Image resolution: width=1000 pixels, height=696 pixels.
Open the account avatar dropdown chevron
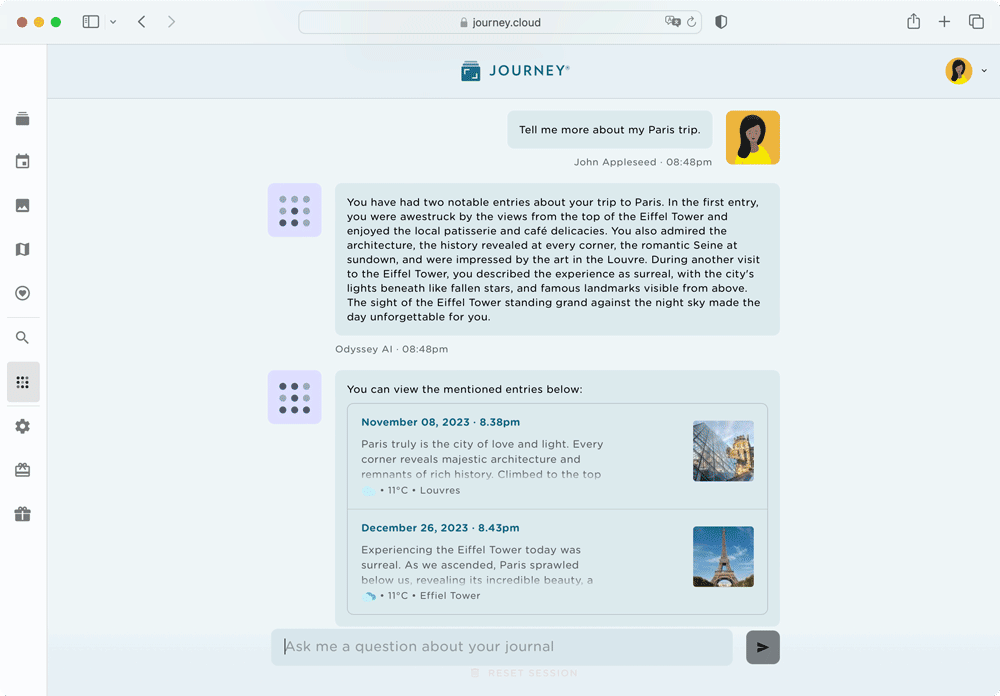(x=984, y=71)
